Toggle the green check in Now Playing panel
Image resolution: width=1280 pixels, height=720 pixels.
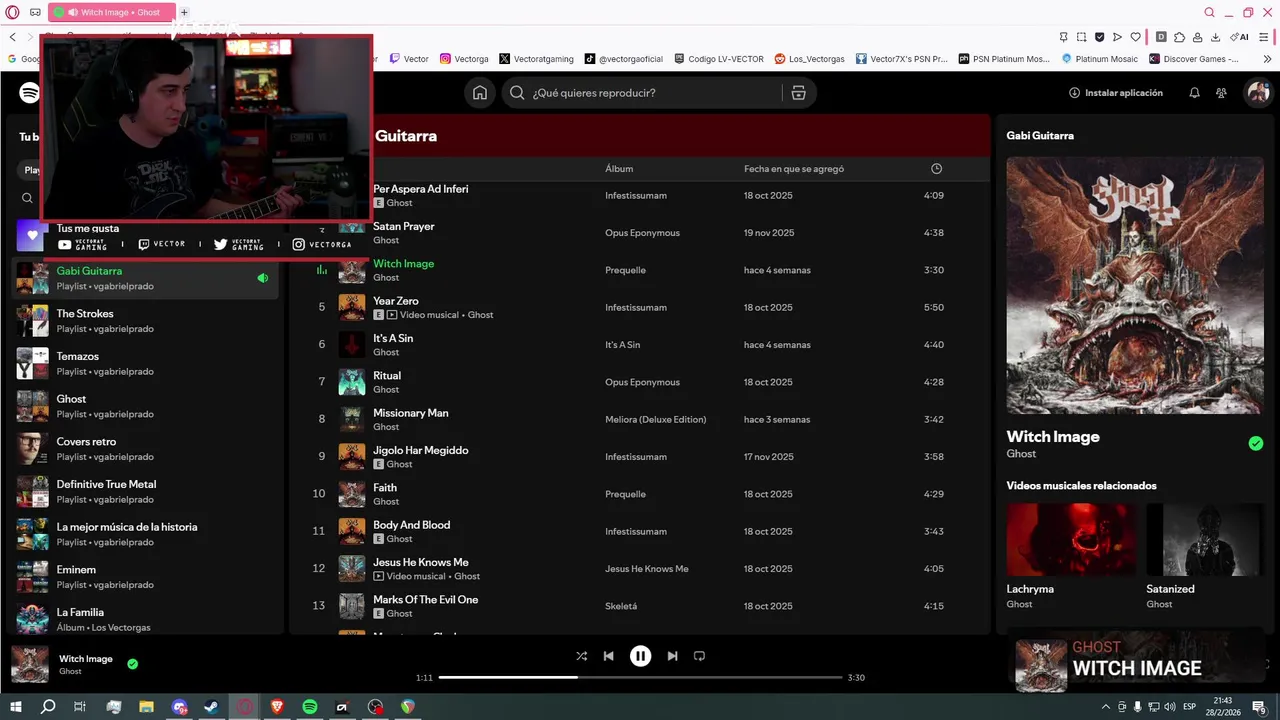pyautogui.click(x=1256, y=443)
